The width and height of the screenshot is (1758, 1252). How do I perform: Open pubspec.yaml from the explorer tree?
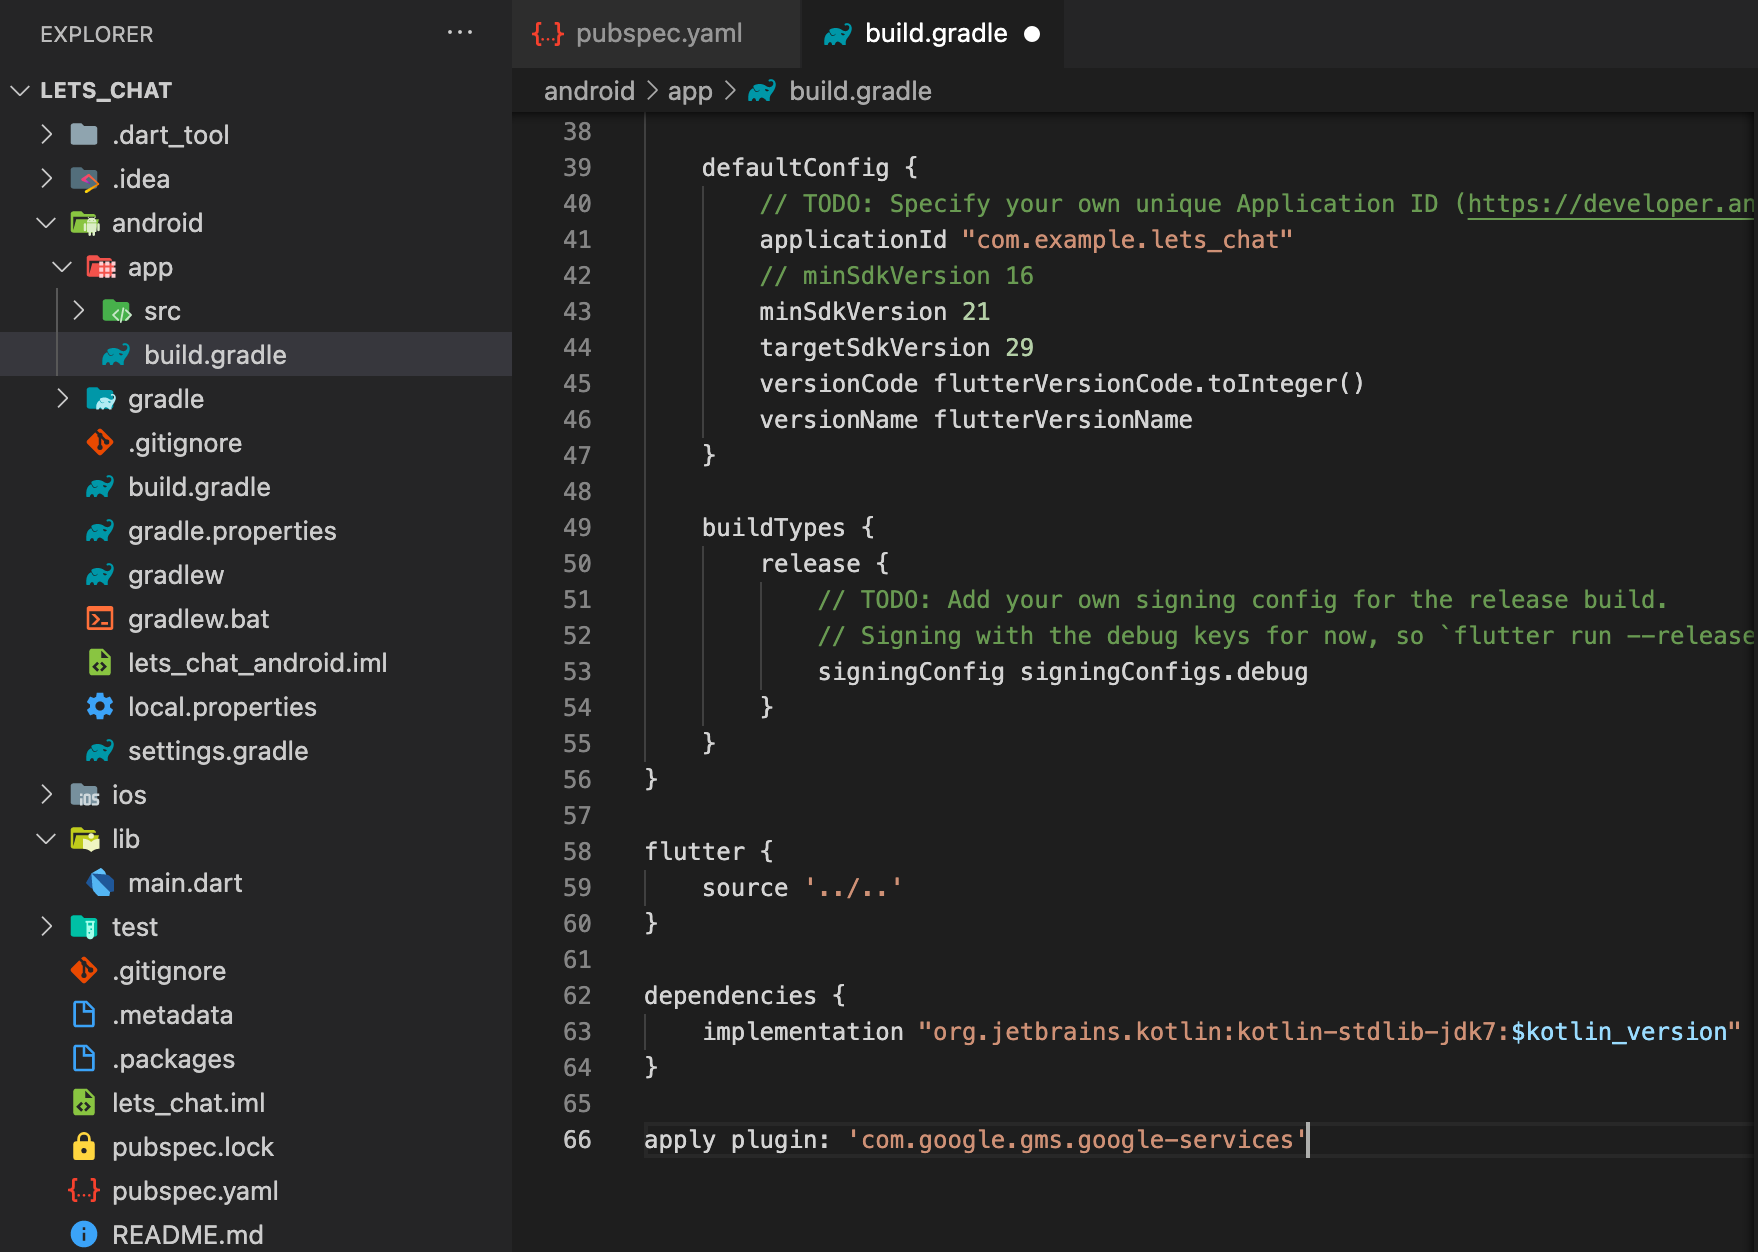[256, 1190]
